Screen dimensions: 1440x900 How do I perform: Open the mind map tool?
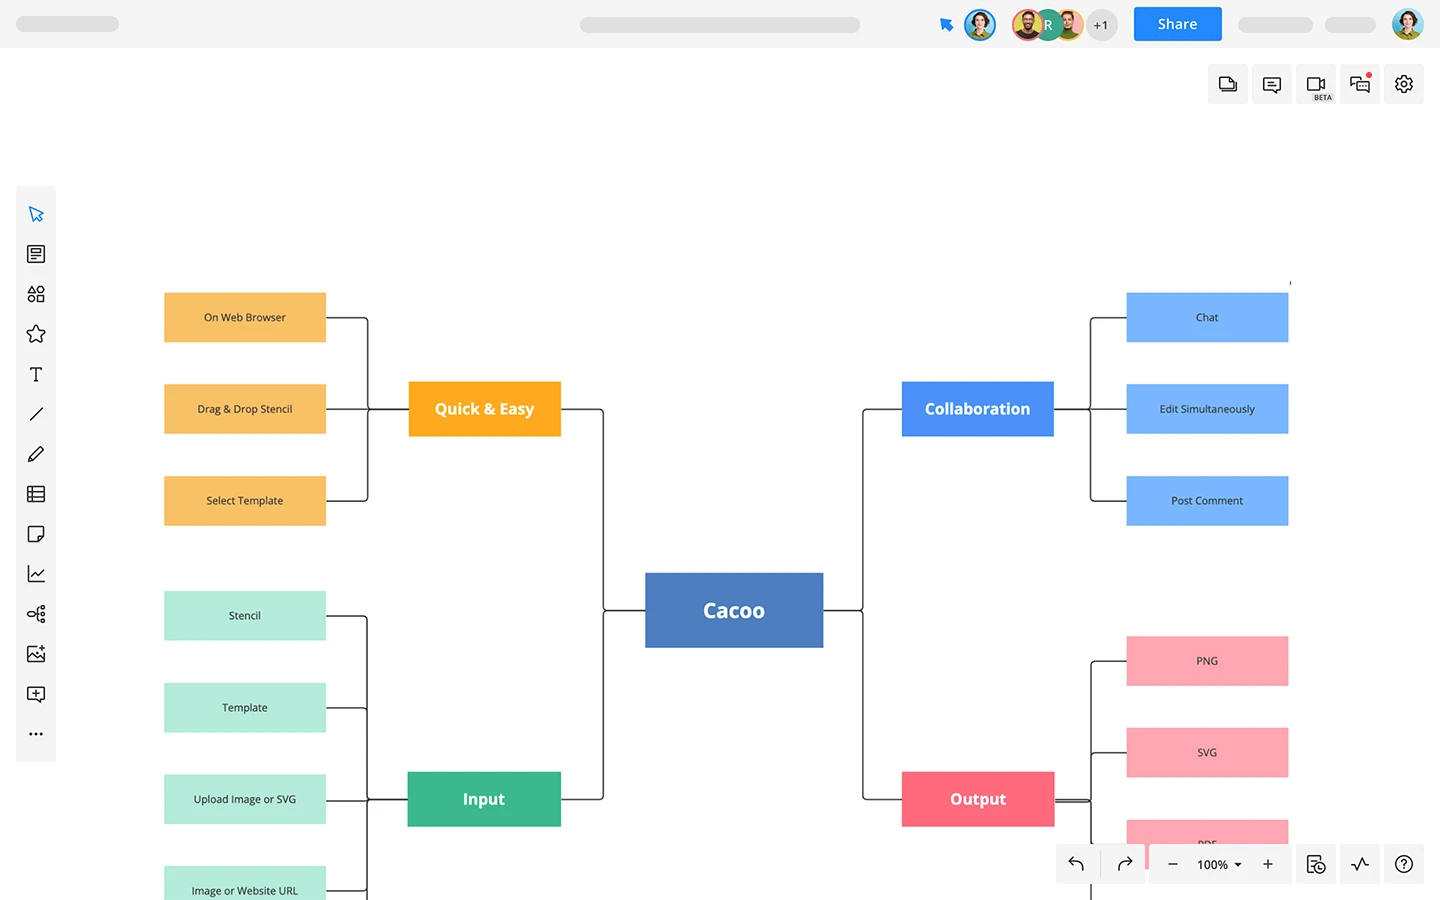tap(36, 614)
